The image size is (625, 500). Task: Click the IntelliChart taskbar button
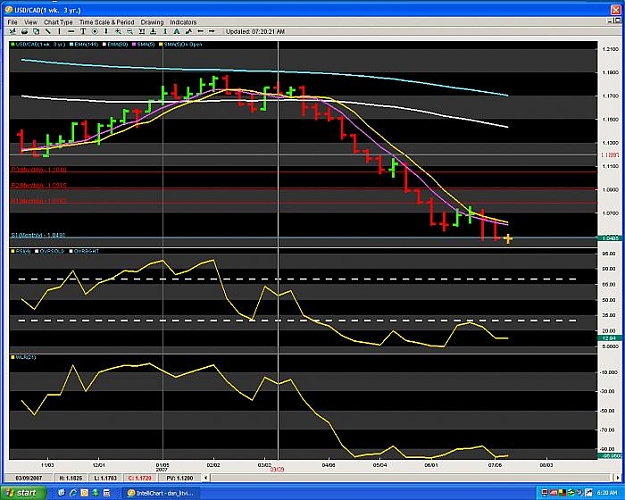pos(161,493)
